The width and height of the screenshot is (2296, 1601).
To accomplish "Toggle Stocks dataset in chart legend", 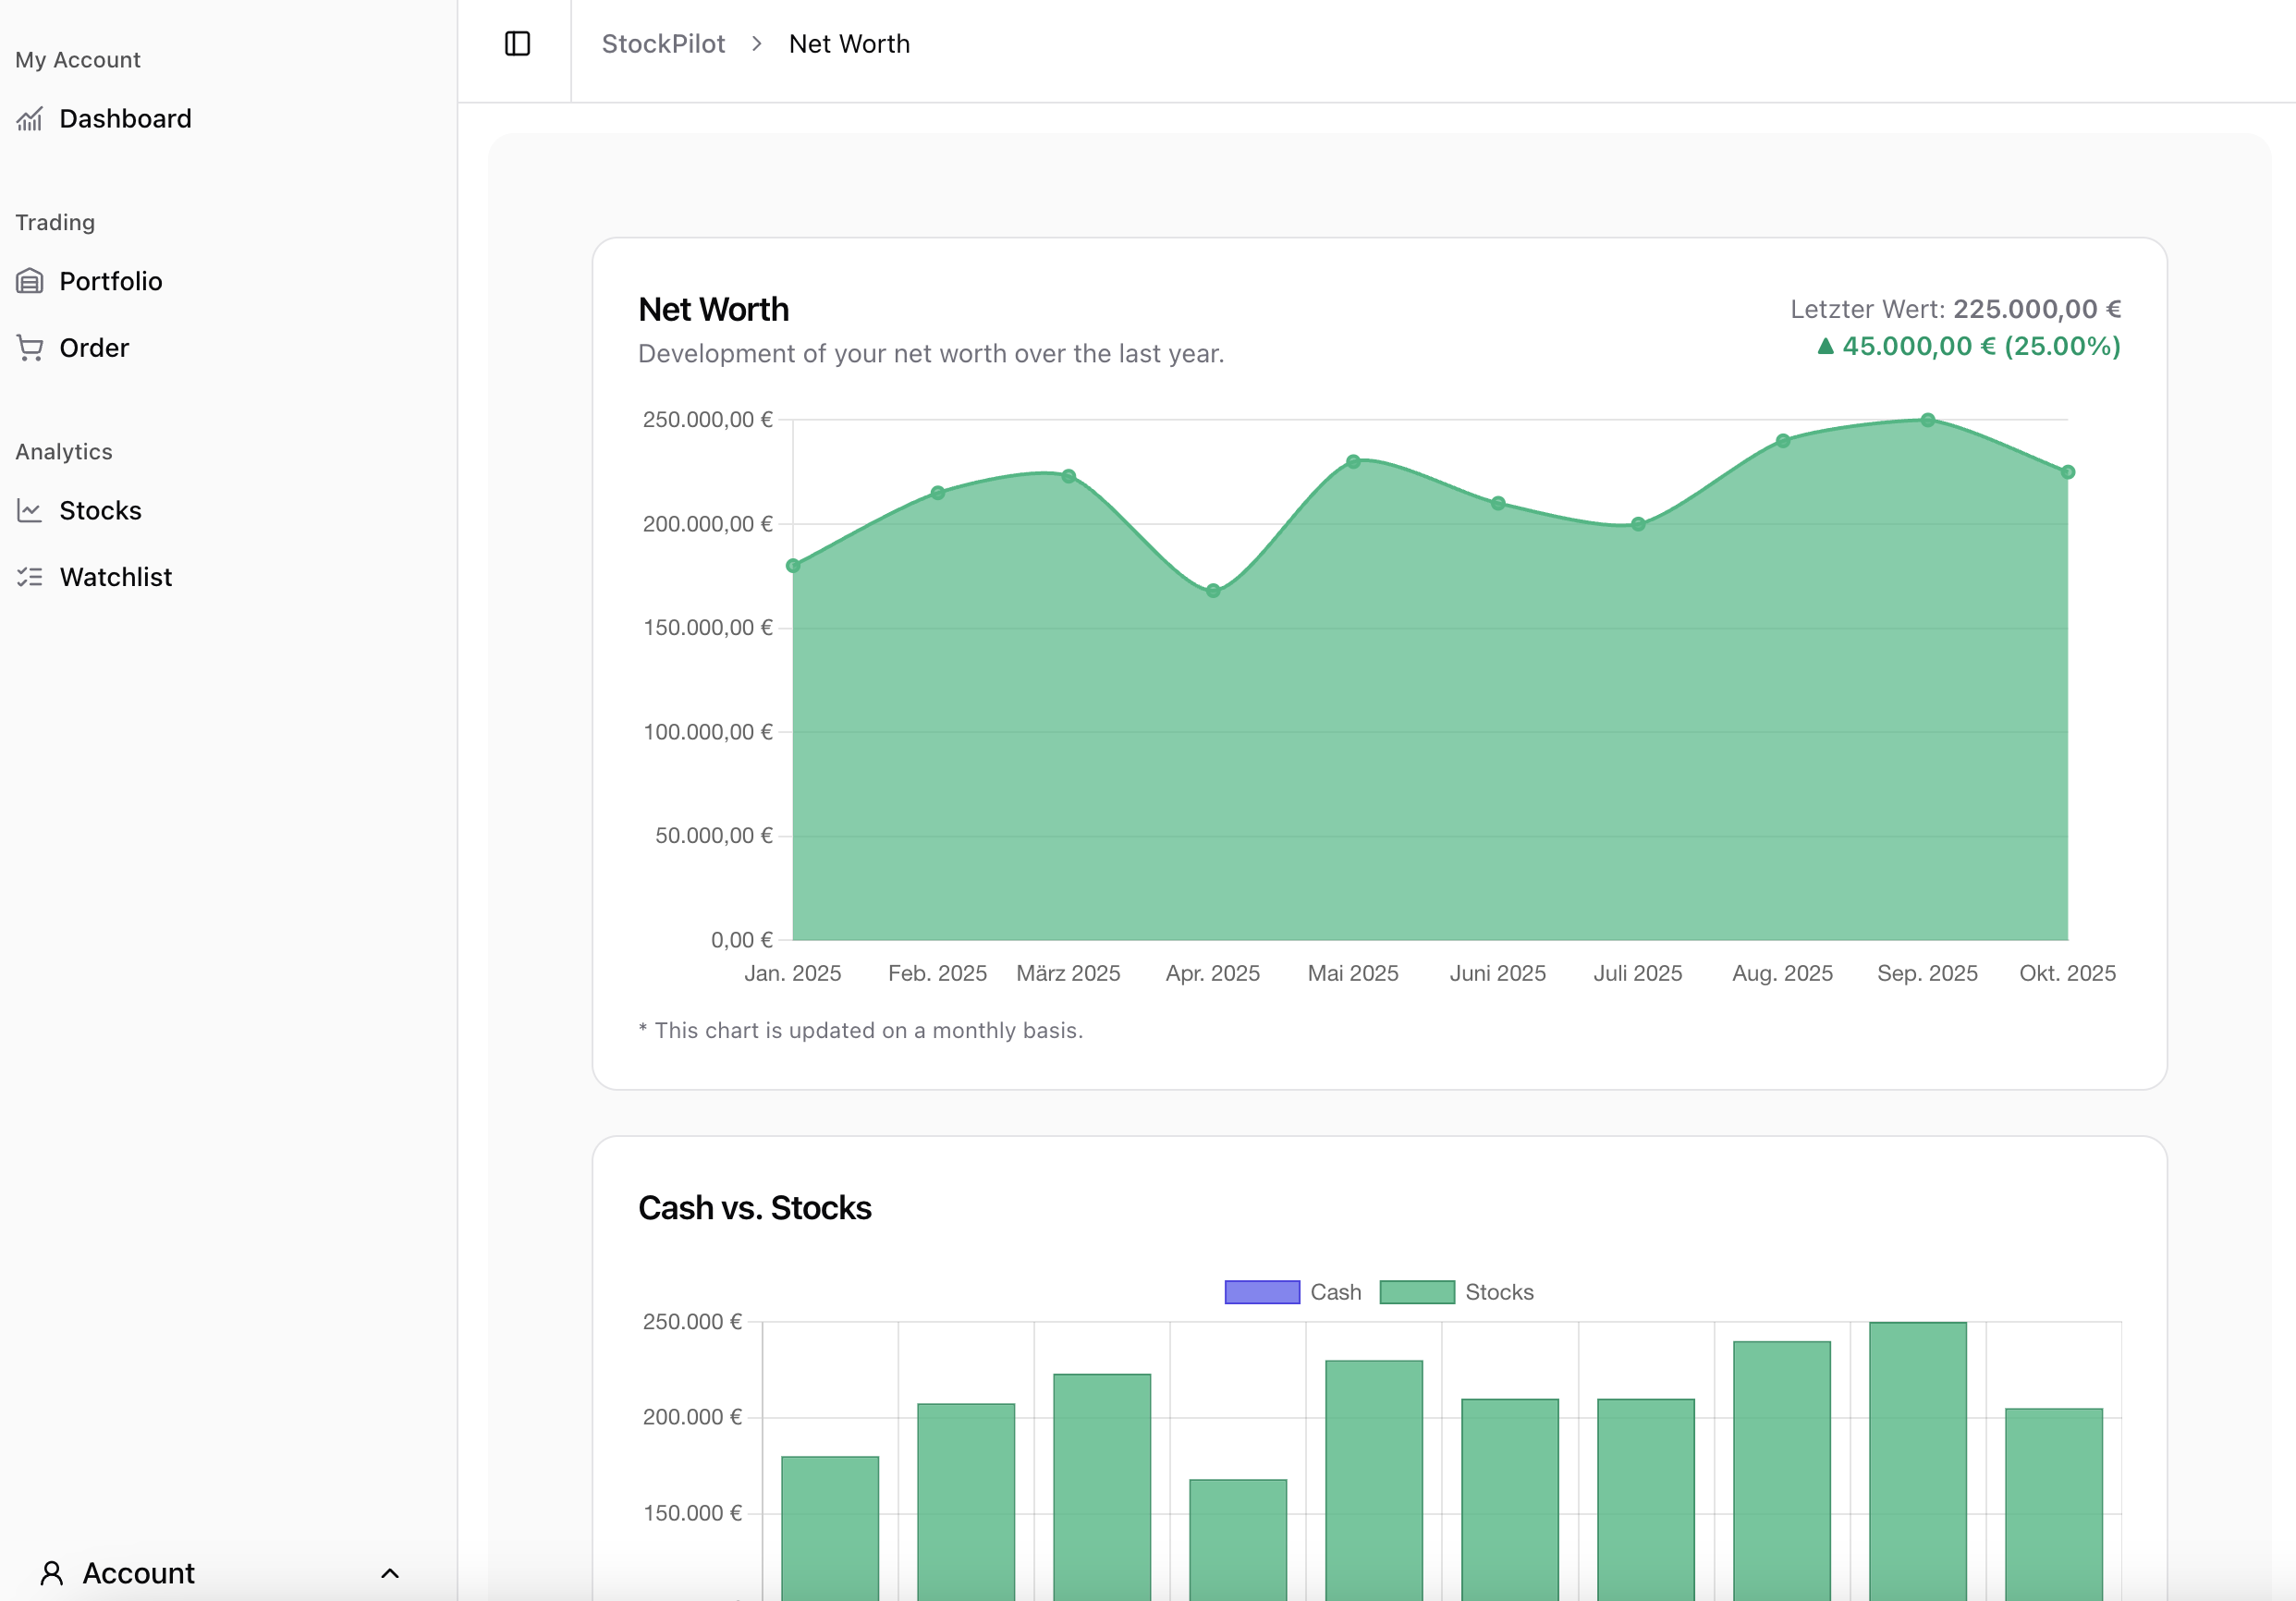I will pos(1498,1292).
